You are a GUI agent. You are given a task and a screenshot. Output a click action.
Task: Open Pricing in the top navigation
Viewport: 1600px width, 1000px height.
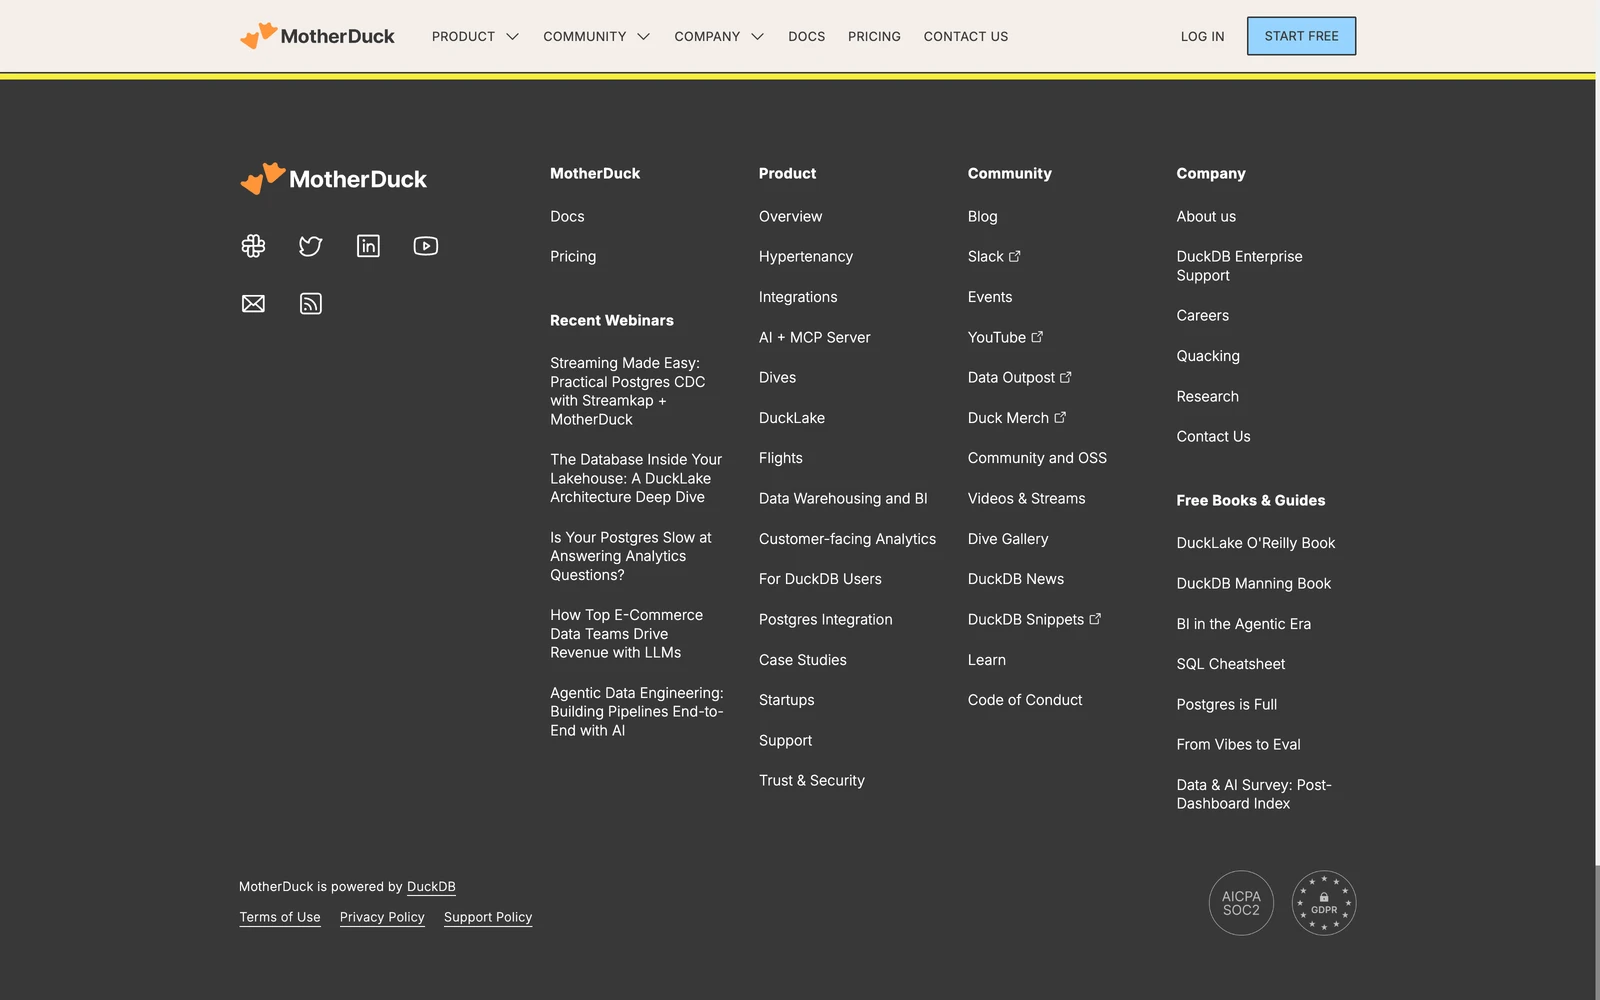point(874,37)
